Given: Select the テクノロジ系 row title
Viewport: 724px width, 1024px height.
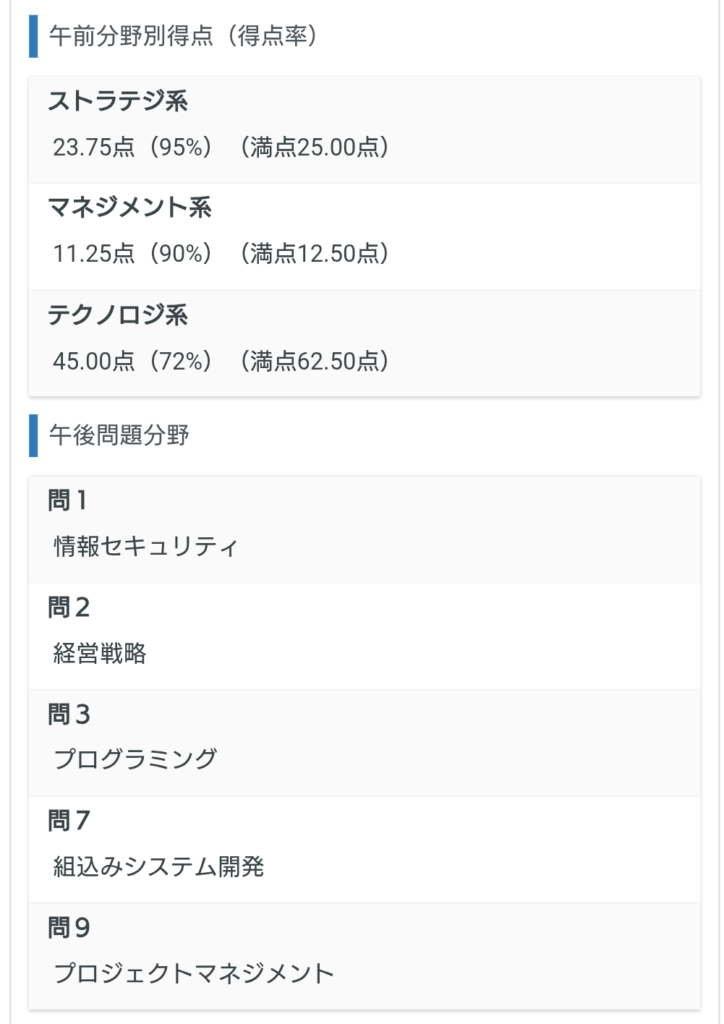Looking at the screenshot, I should point(117,315).
